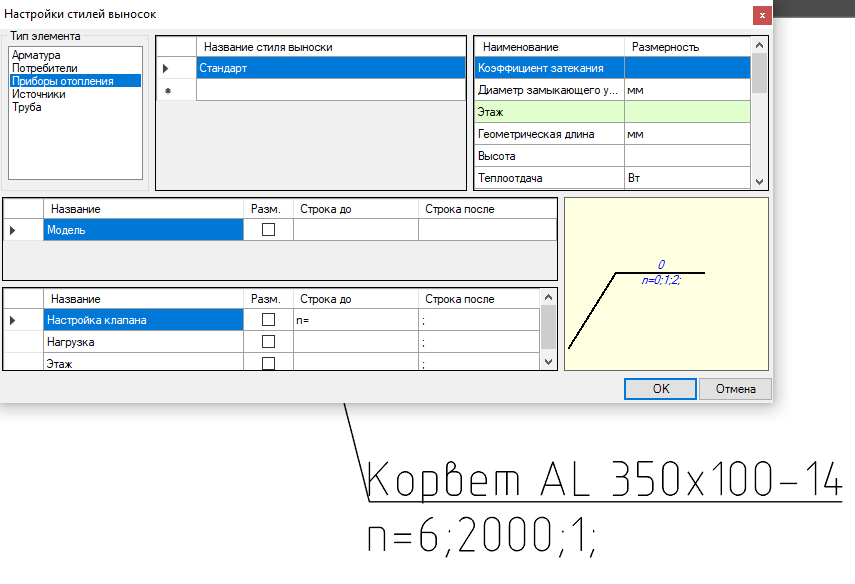Click Название стиля выноски column header

pos(331,47)
